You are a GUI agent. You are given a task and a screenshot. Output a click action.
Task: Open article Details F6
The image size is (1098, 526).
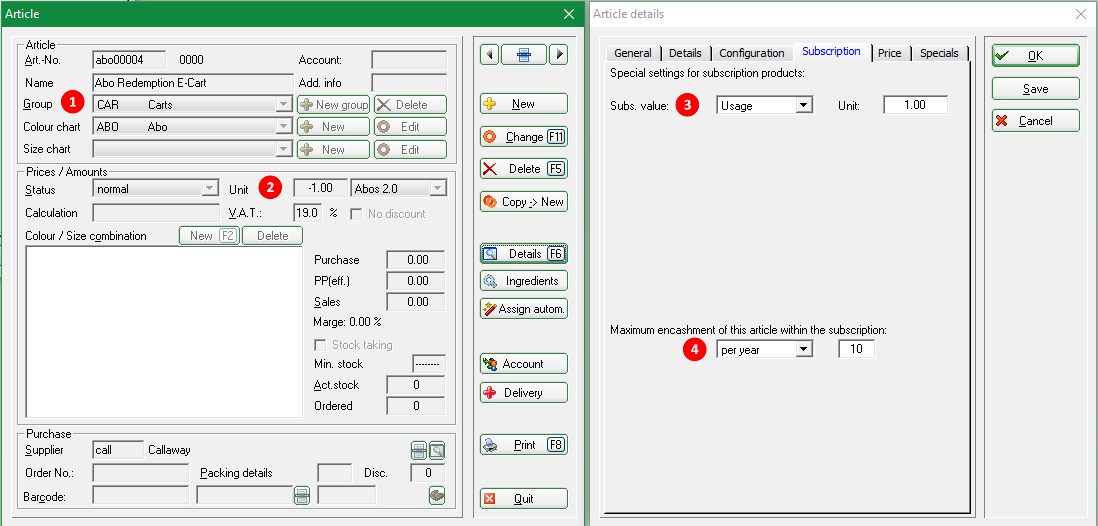(524, 254)
